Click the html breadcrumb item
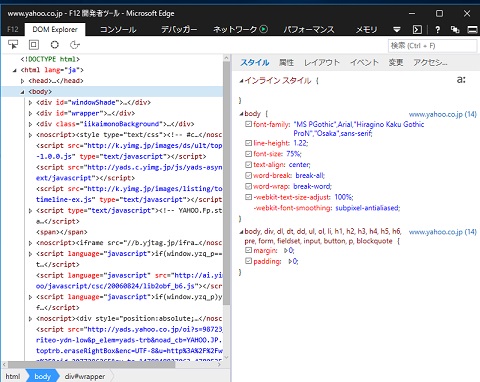This screenshot has height=382, width=480. pyautogui.click(x=13, y=376)
